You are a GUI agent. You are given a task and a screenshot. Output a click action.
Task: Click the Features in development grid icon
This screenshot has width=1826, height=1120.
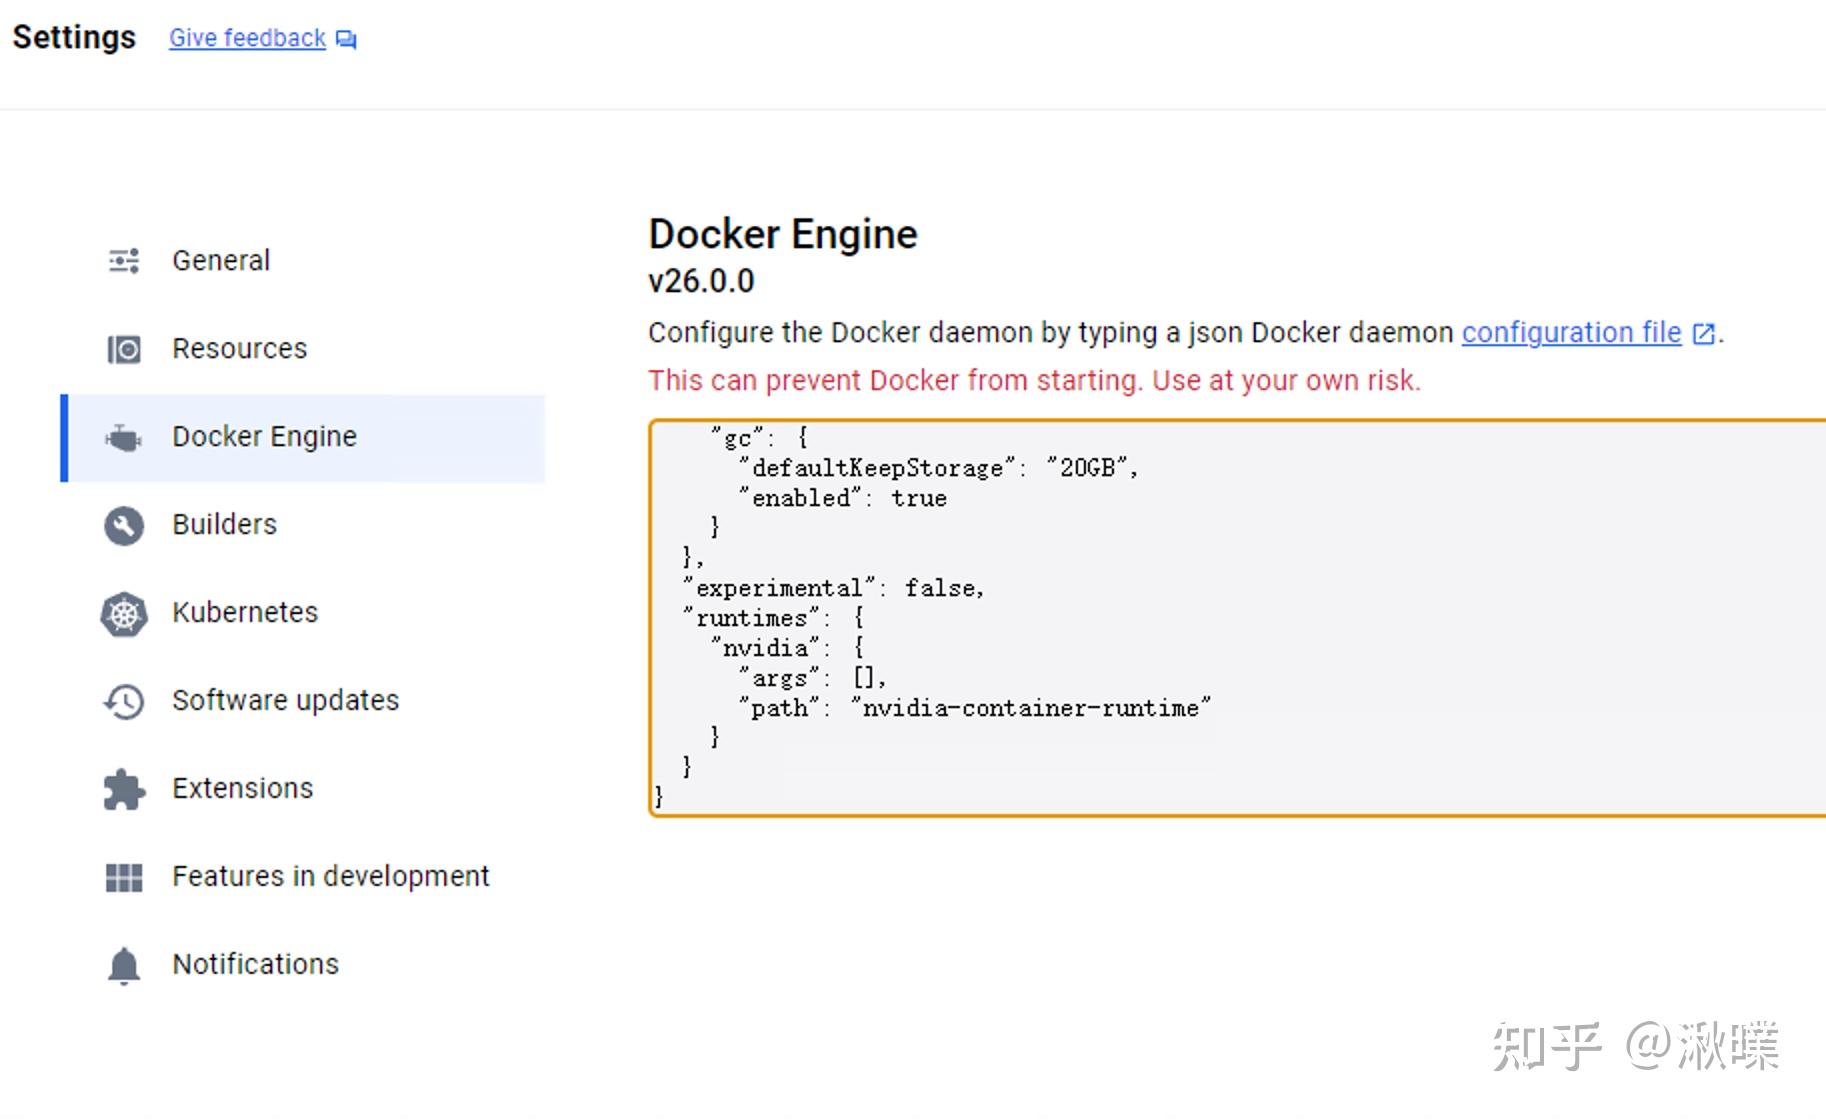tap(124, 877)
